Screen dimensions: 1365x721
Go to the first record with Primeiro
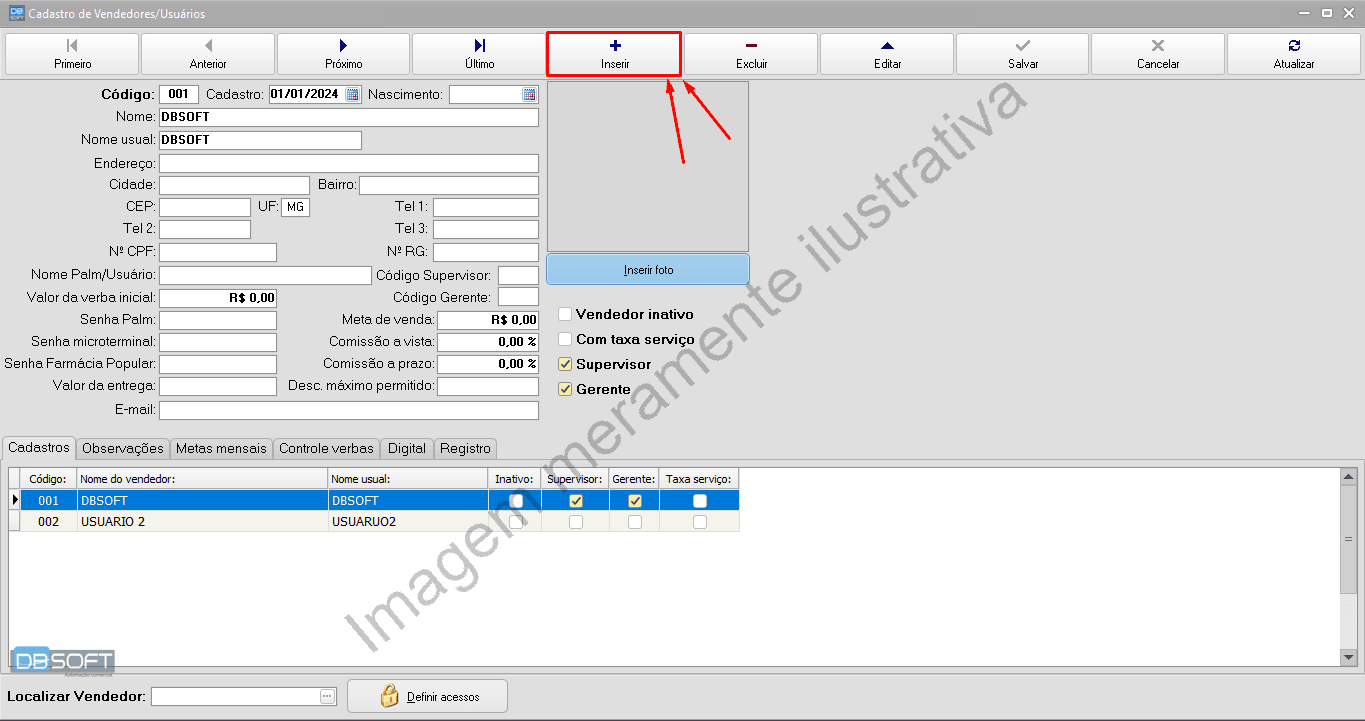[x=72, y=54]
